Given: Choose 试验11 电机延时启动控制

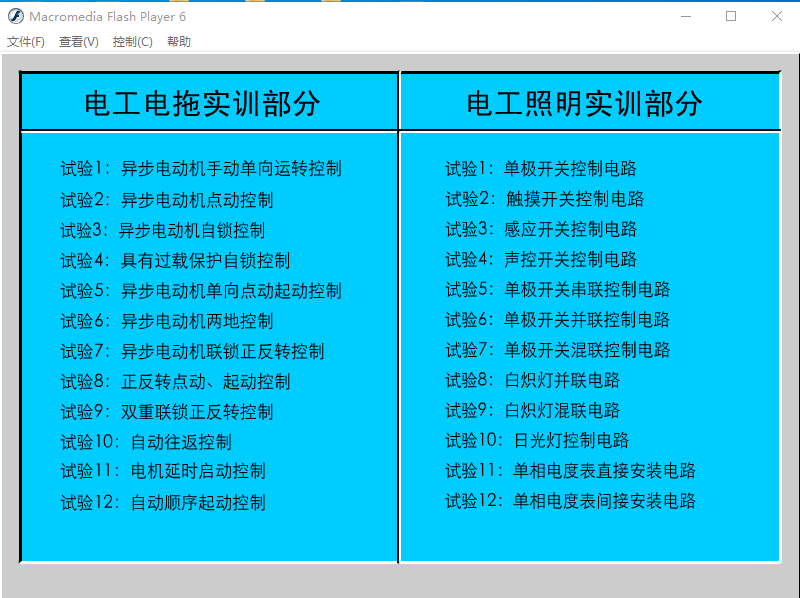Looking at the screenshot, I should (163, 471).
